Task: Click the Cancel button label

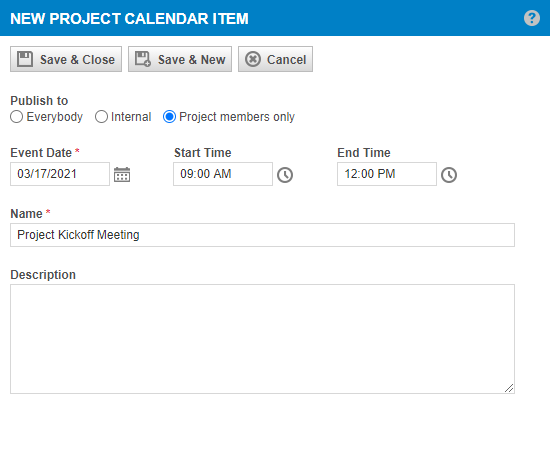Action: point(287,60)
